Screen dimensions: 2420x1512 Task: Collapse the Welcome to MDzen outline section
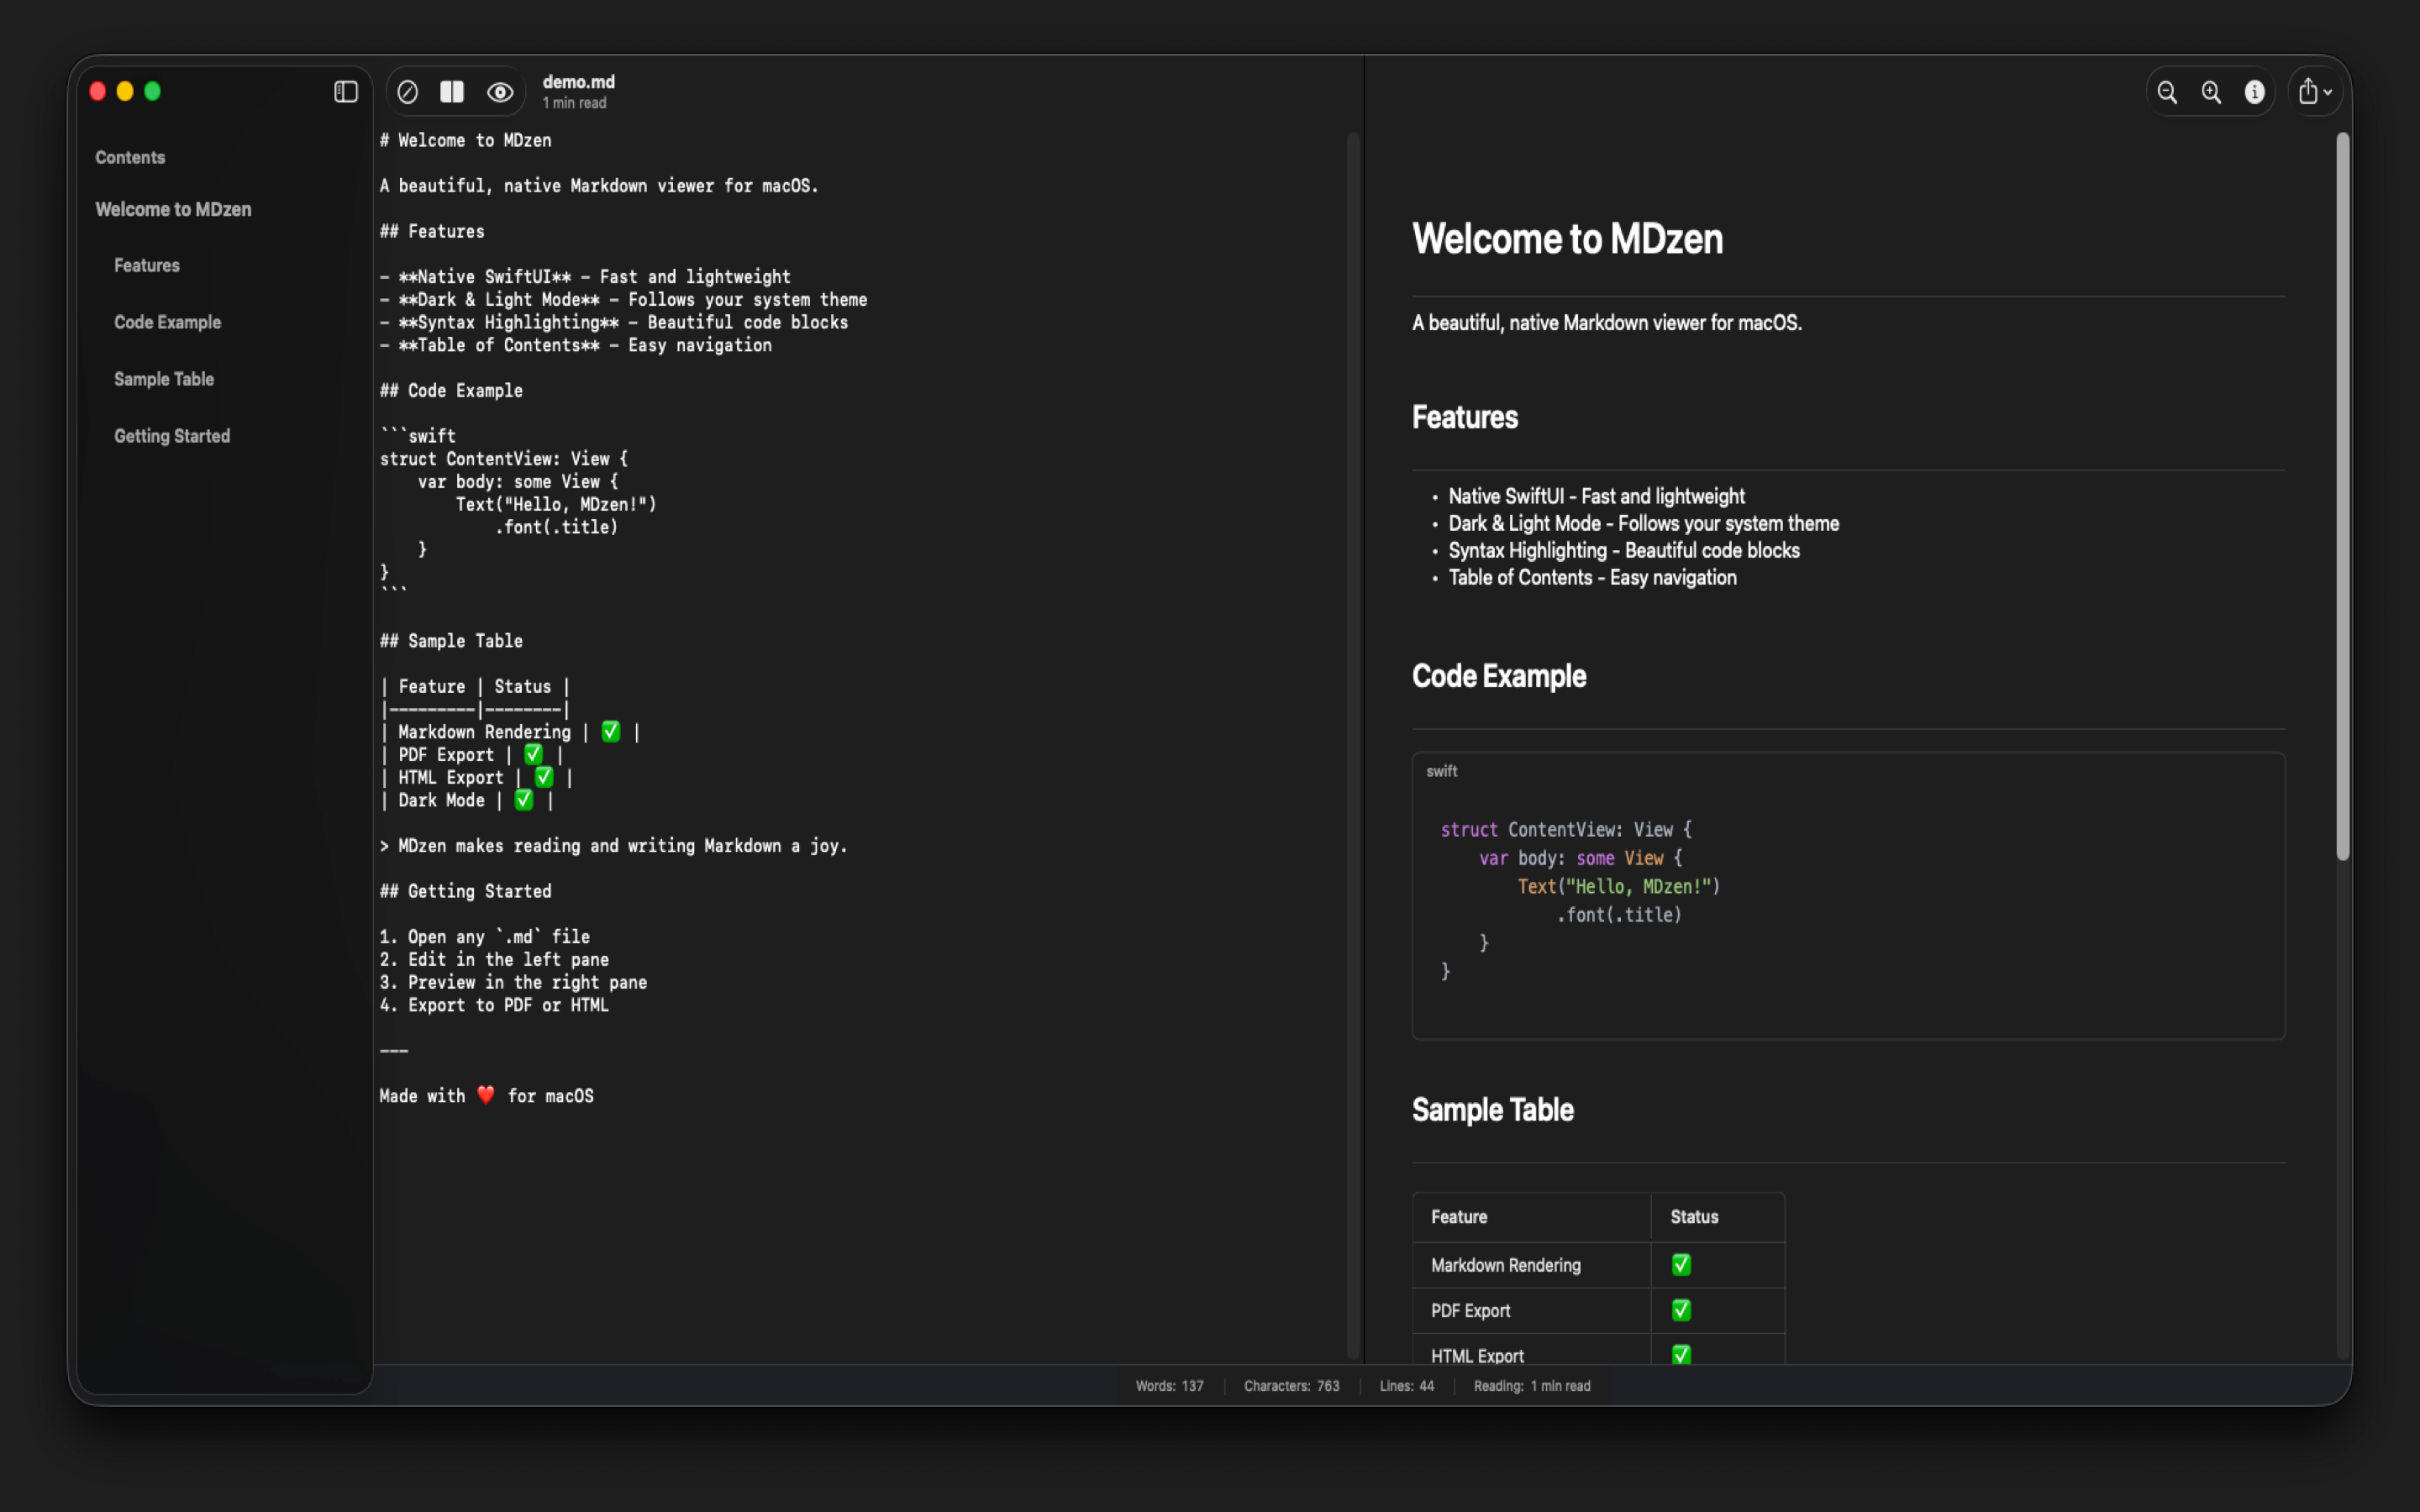coord(173,209)
